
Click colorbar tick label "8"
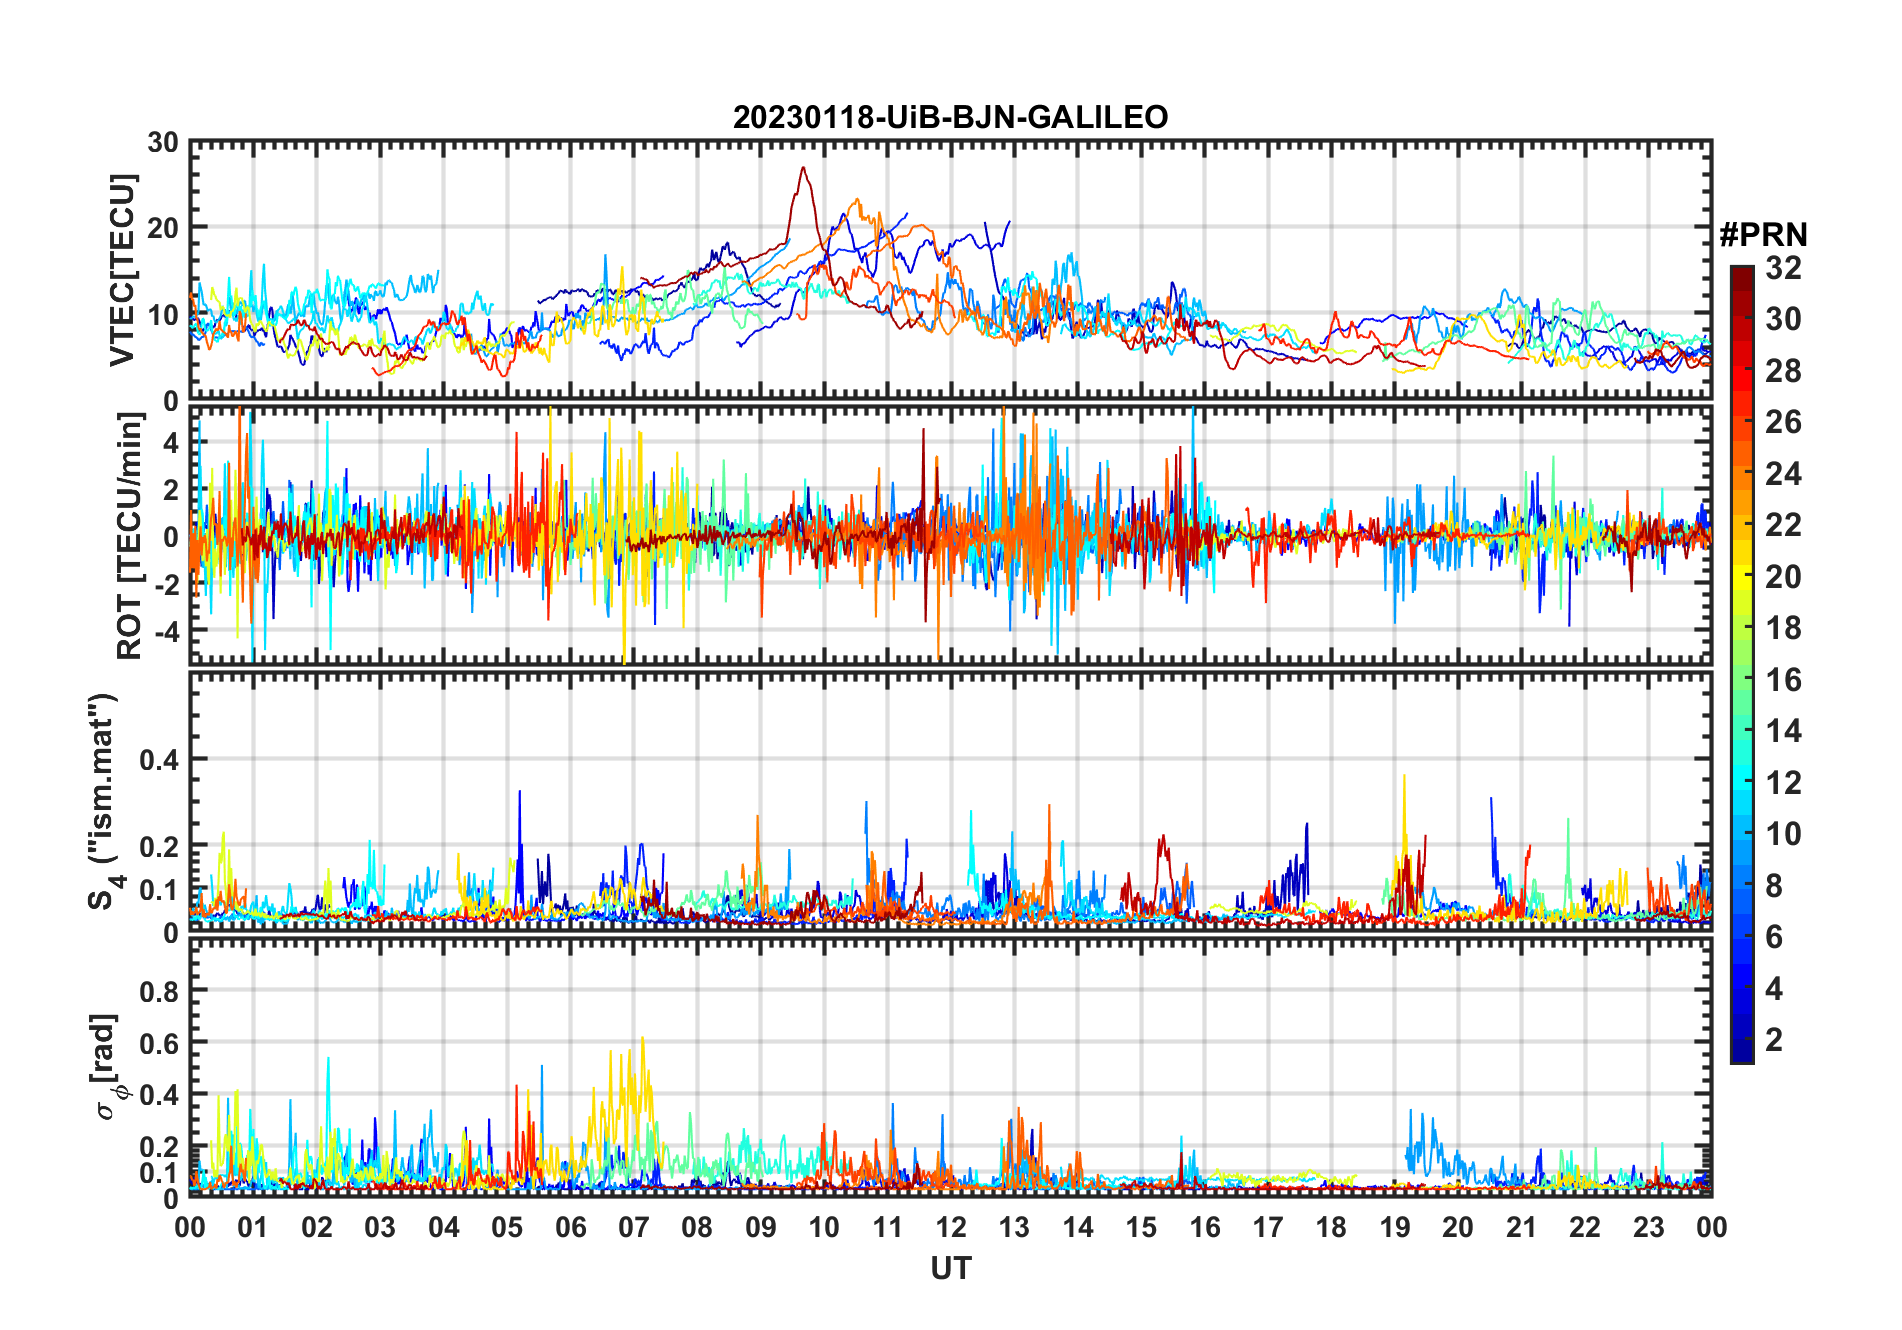[1774, 885]
